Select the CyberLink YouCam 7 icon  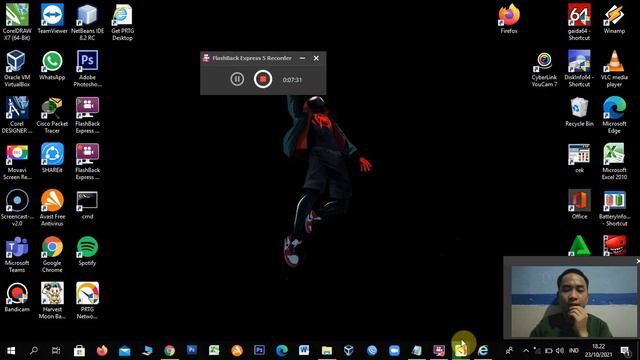(x=544, y=69)
